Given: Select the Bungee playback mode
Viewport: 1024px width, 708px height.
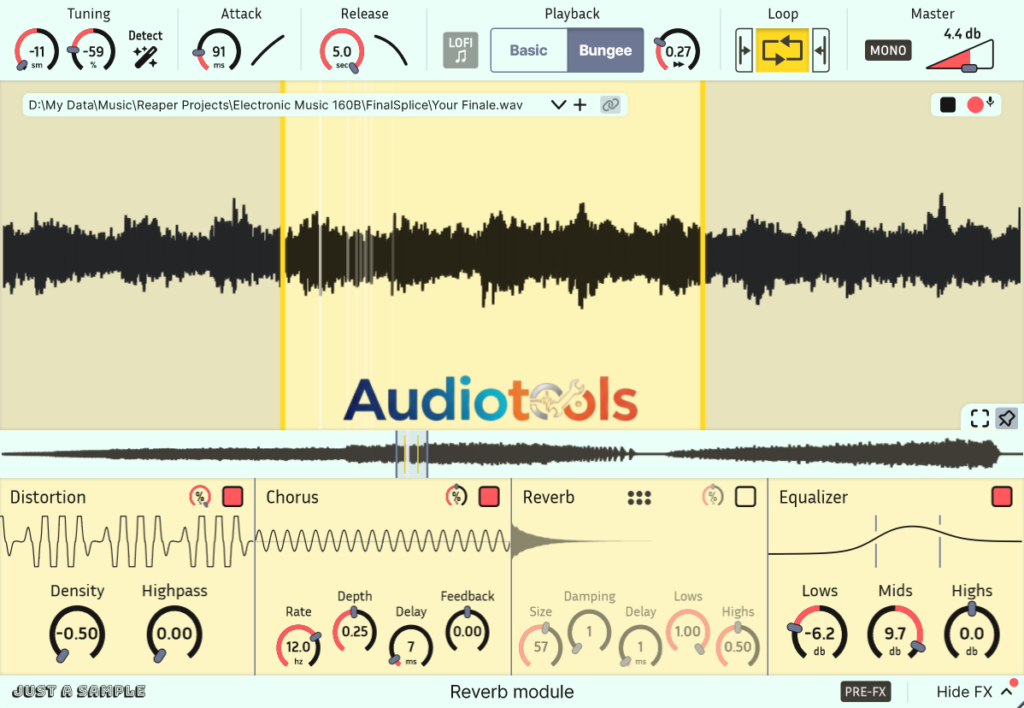Looking at the screenshot, I should pyautogui.click(x=605, y=50).
